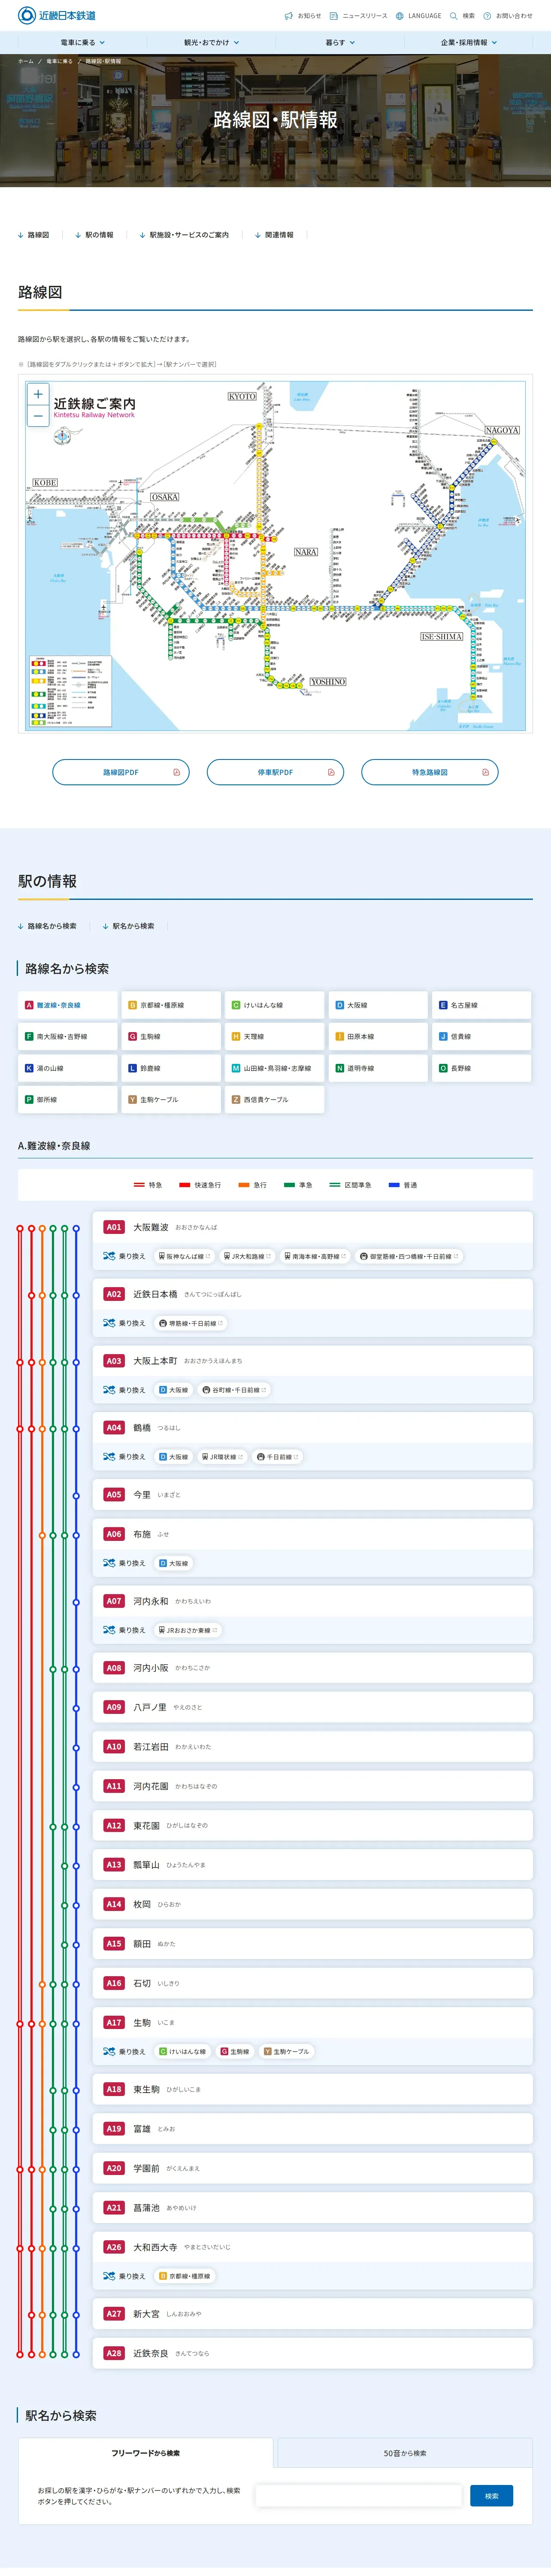Click the Kintetsu Railway logo
The height and width of the screenshot is (2576, 551).
pos(57,16)
